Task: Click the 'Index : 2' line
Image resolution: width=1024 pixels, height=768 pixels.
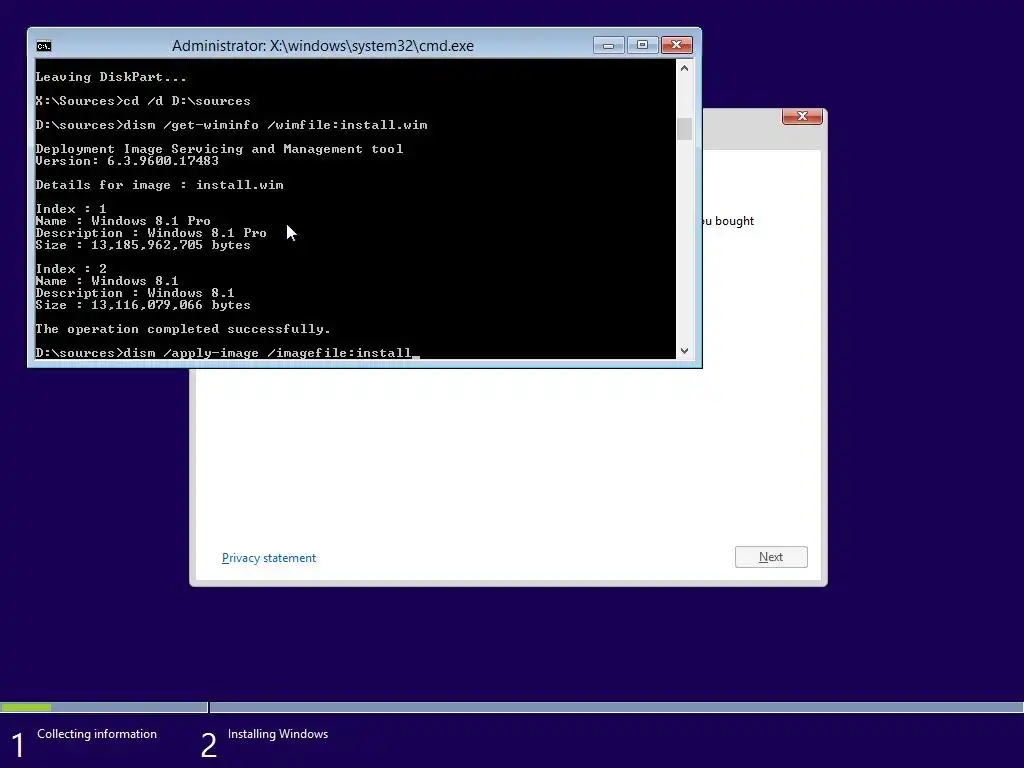Action: pyautogui.click(x=71, y=269)
